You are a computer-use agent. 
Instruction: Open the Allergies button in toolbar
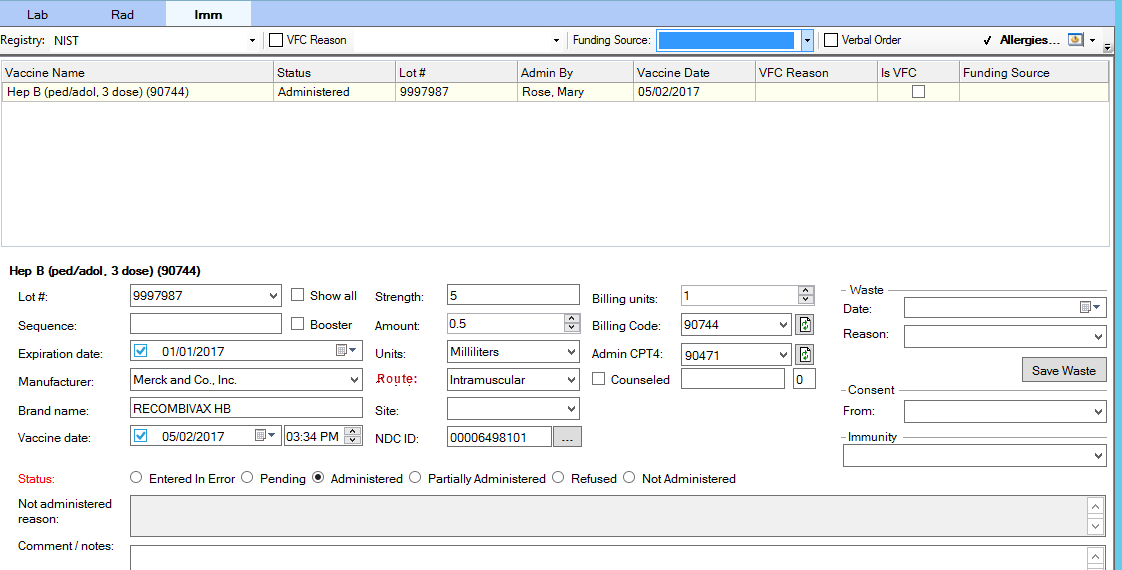[1029, 40]
